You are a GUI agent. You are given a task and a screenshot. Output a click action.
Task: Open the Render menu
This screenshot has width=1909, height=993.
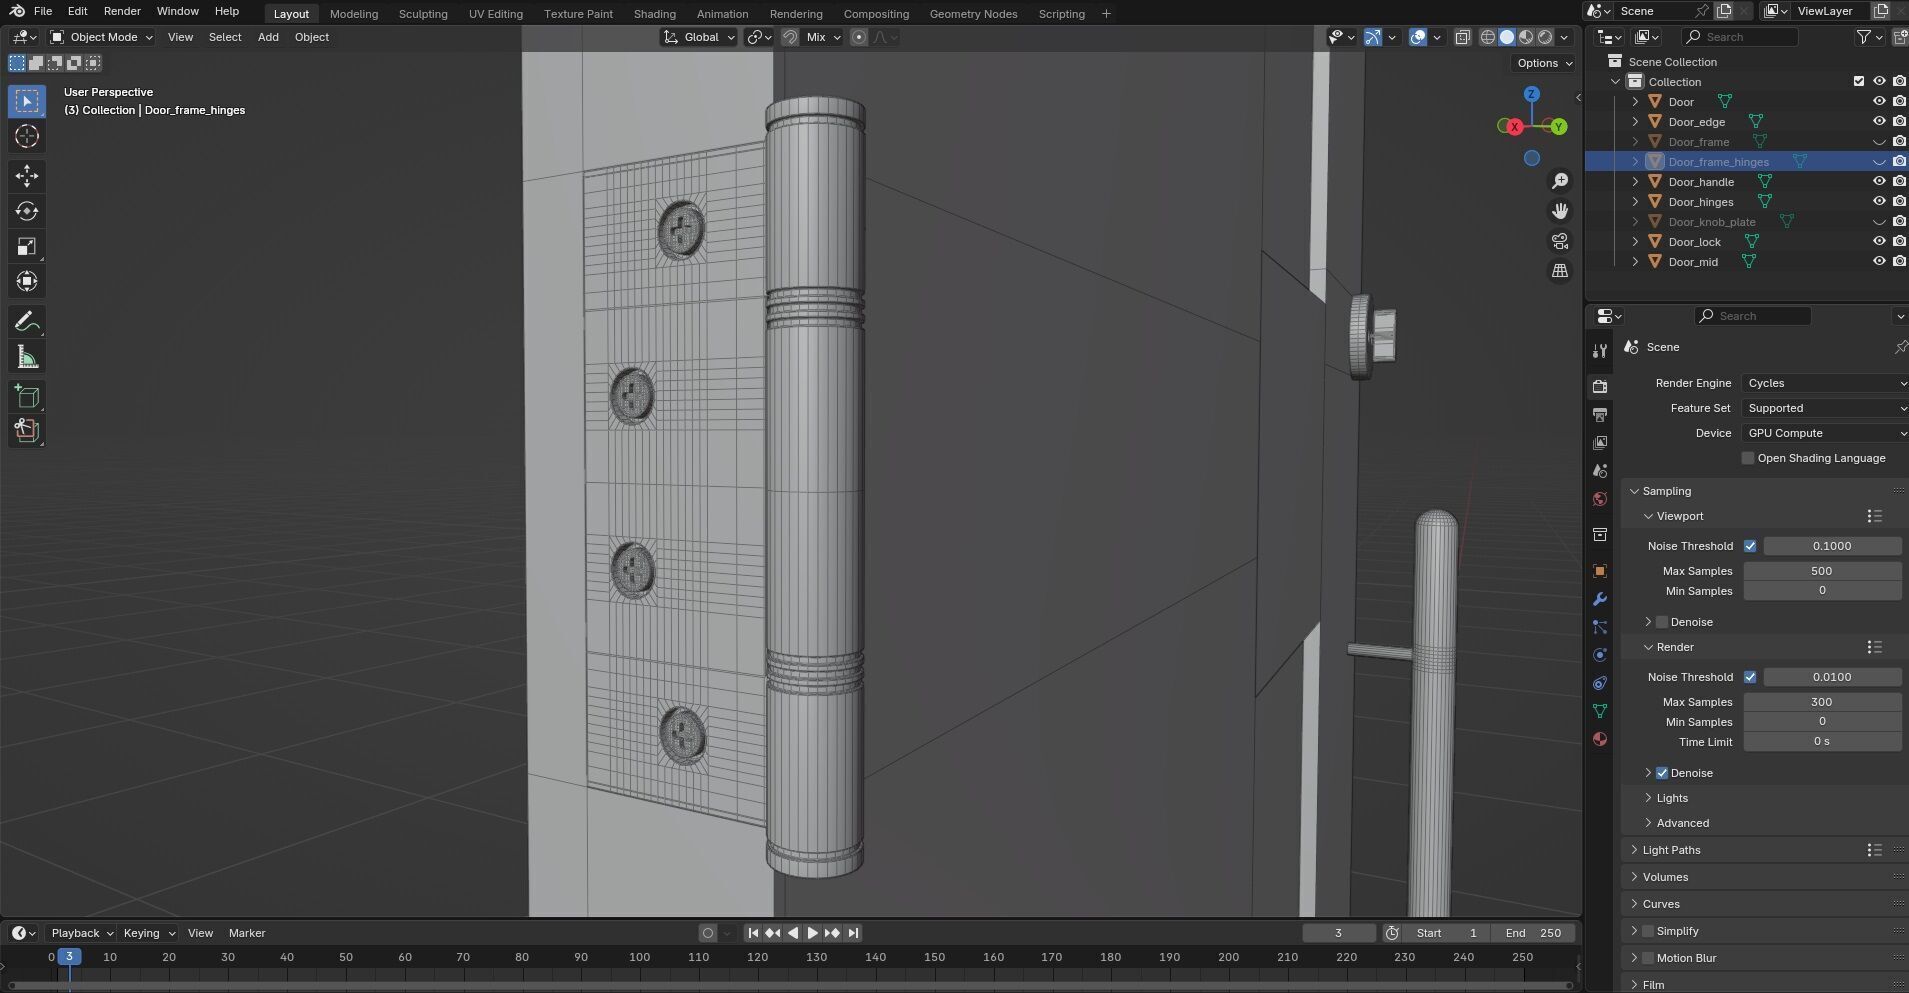pos(122,11)
